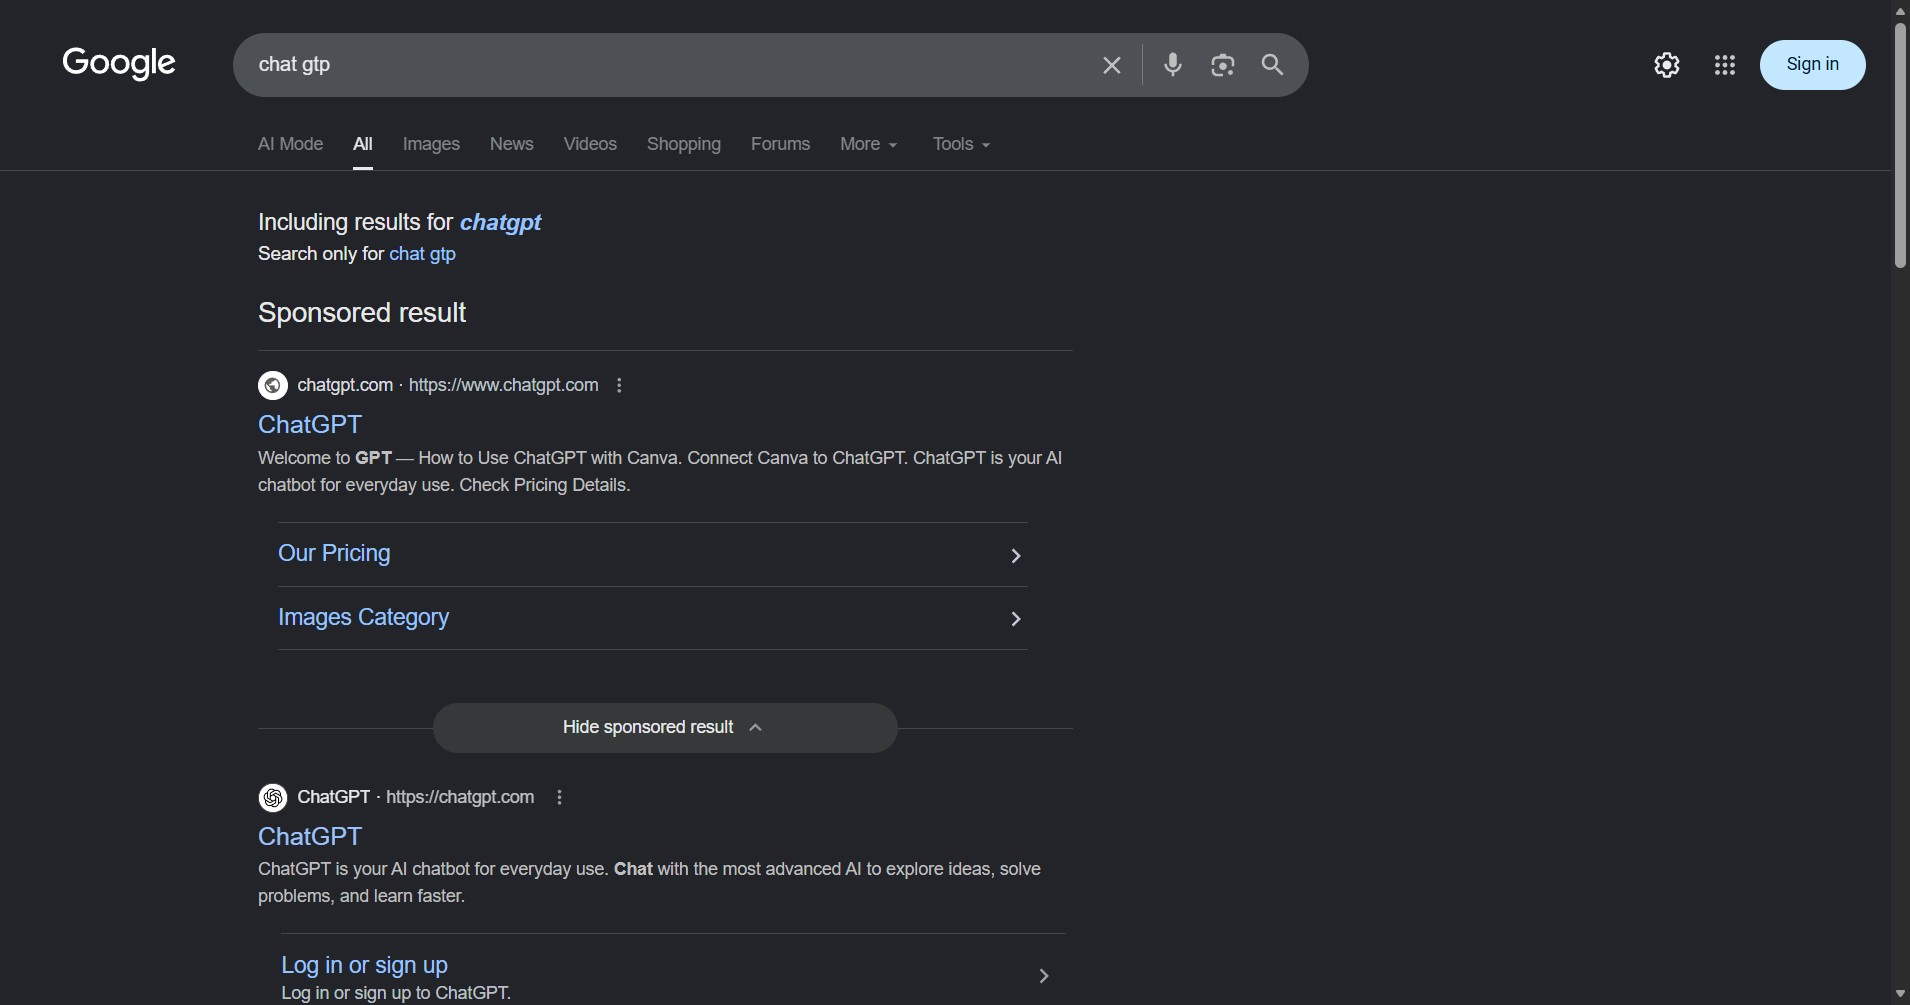Open quick settings gear icon
1910x1005 pixels.
(x=1666, y=65)
